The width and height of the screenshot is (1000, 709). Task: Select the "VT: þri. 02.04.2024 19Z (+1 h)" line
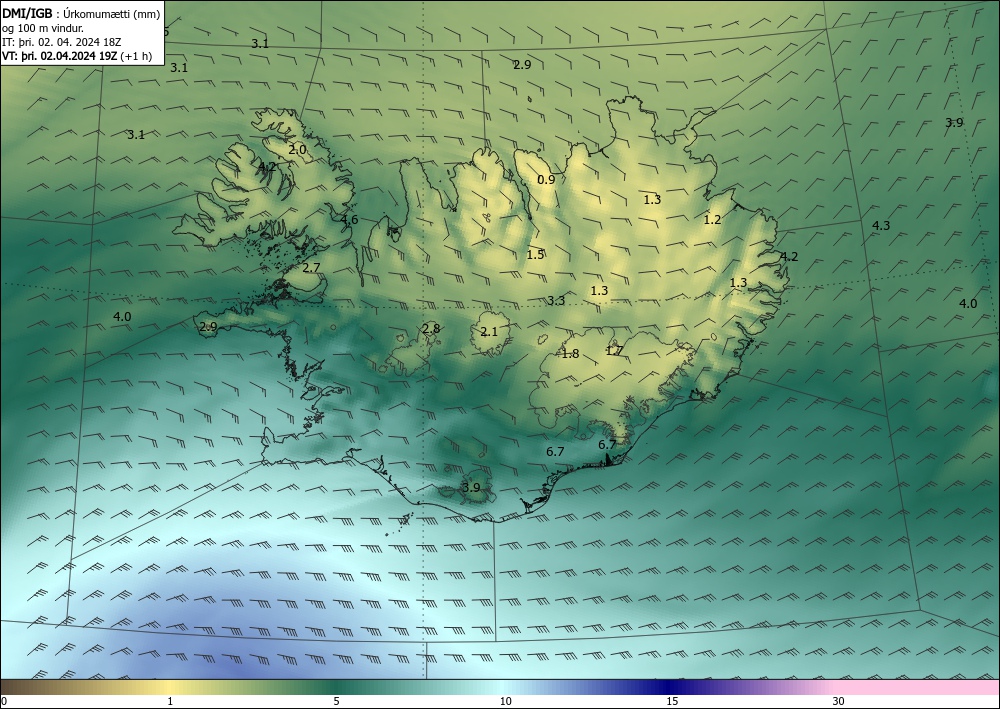[77, 56]
